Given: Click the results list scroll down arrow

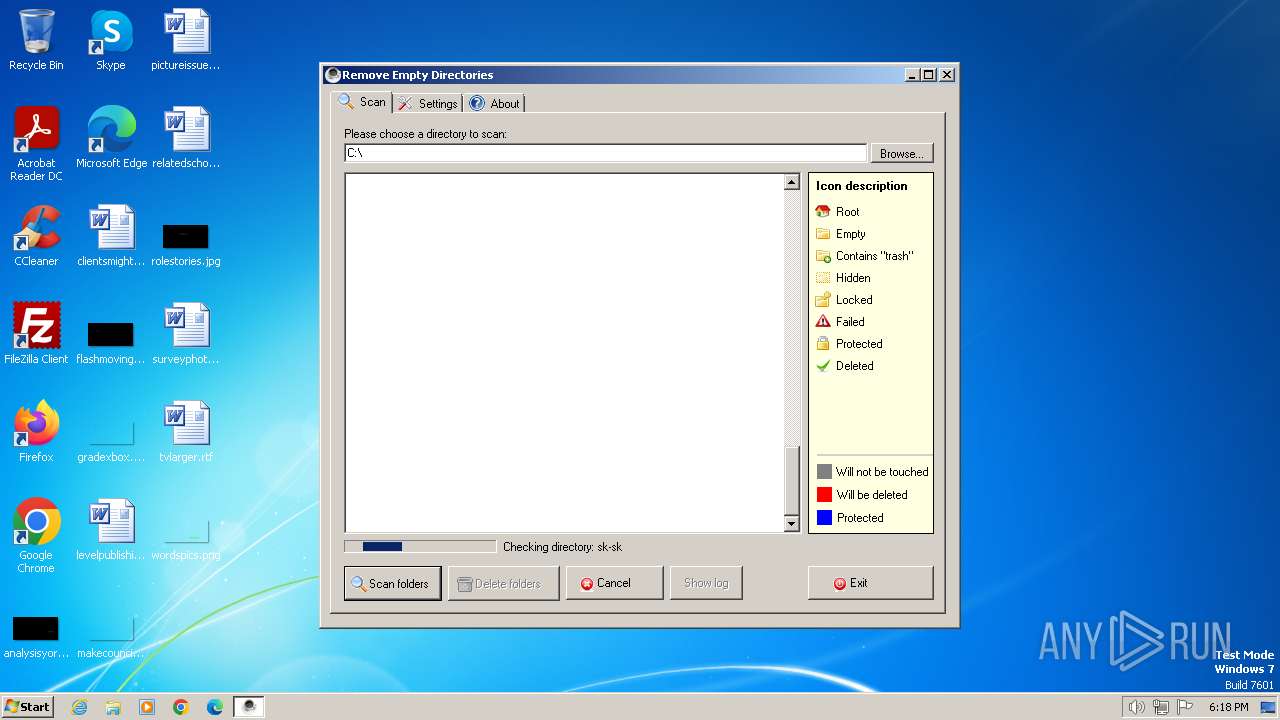Looking at the screenshot, I should pos(791,523).
